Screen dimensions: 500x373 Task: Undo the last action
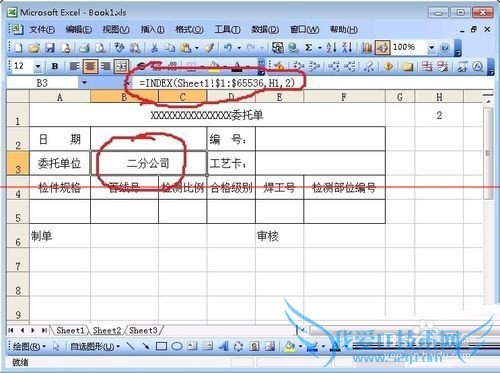[228, 48]
